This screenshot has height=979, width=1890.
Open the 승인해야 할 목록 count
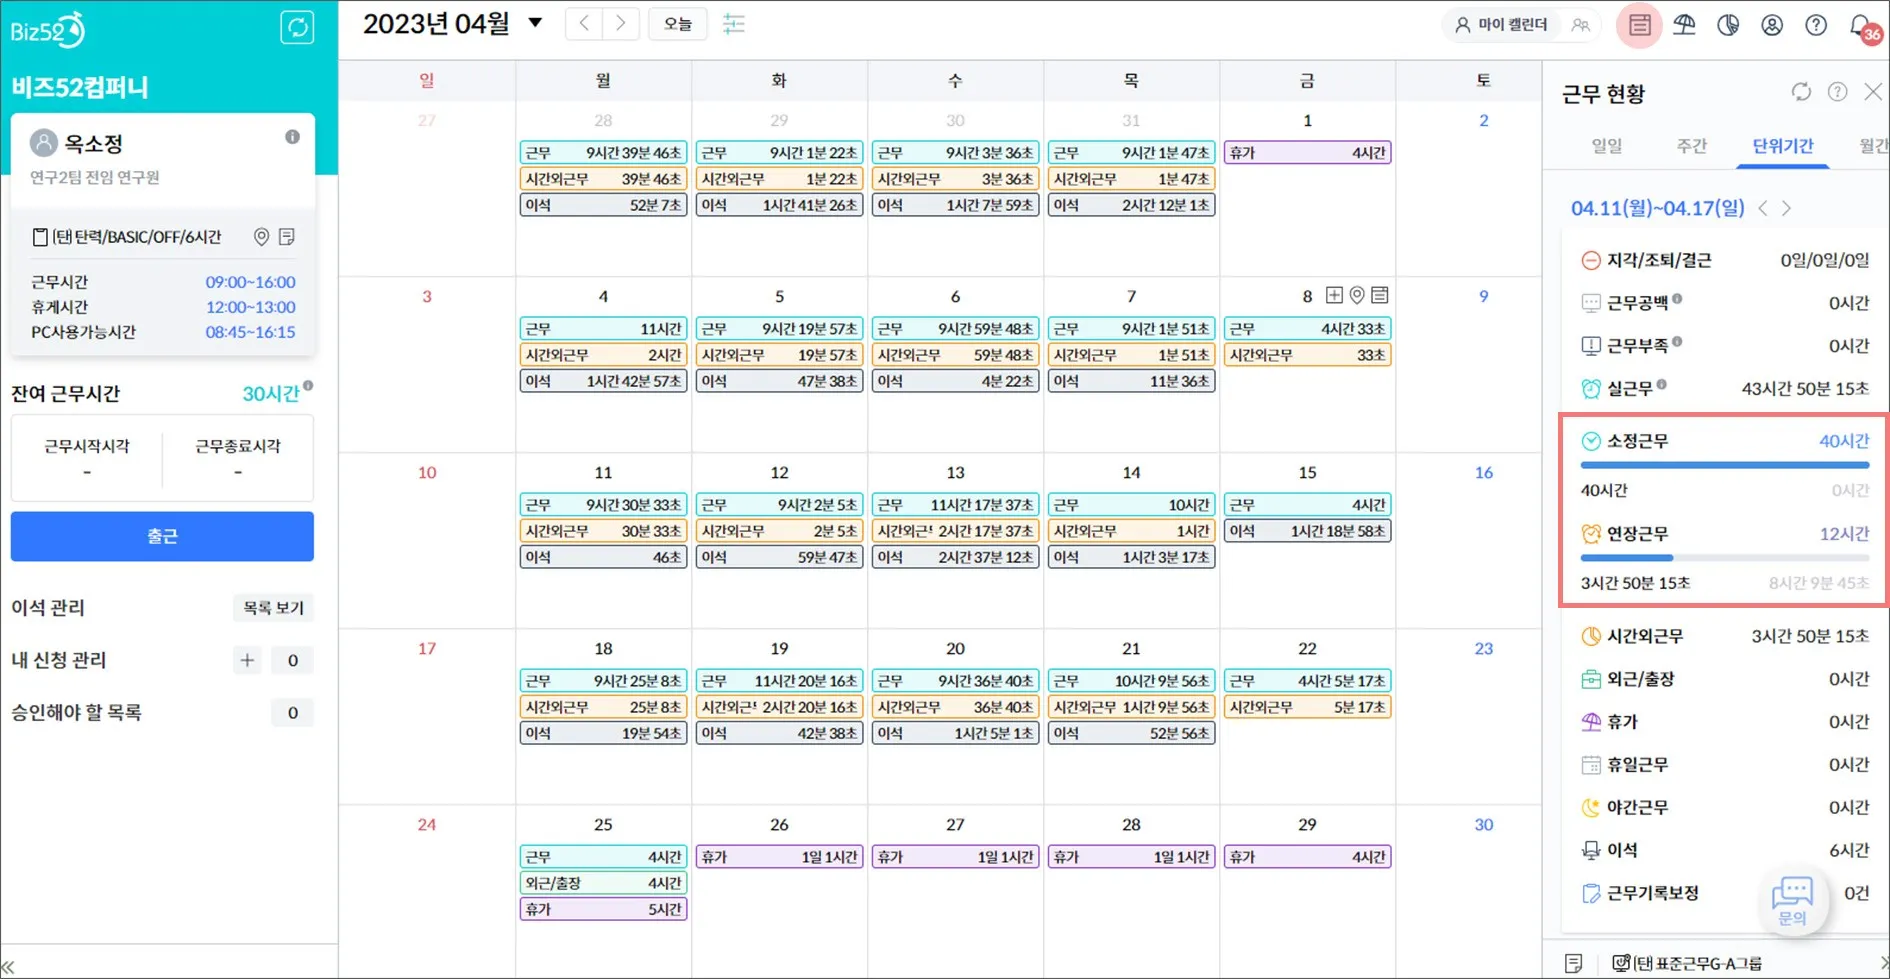[292, 713]
